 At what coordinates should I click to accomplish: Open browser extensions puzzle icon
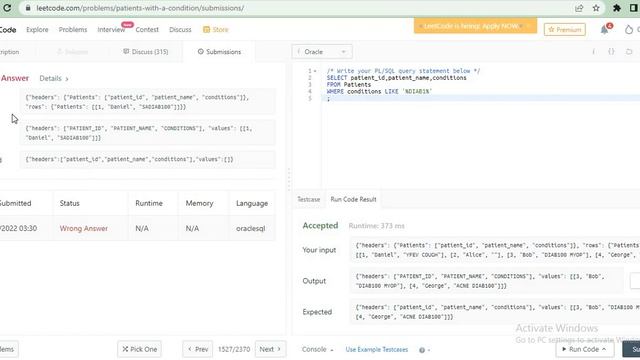point(617,8)
